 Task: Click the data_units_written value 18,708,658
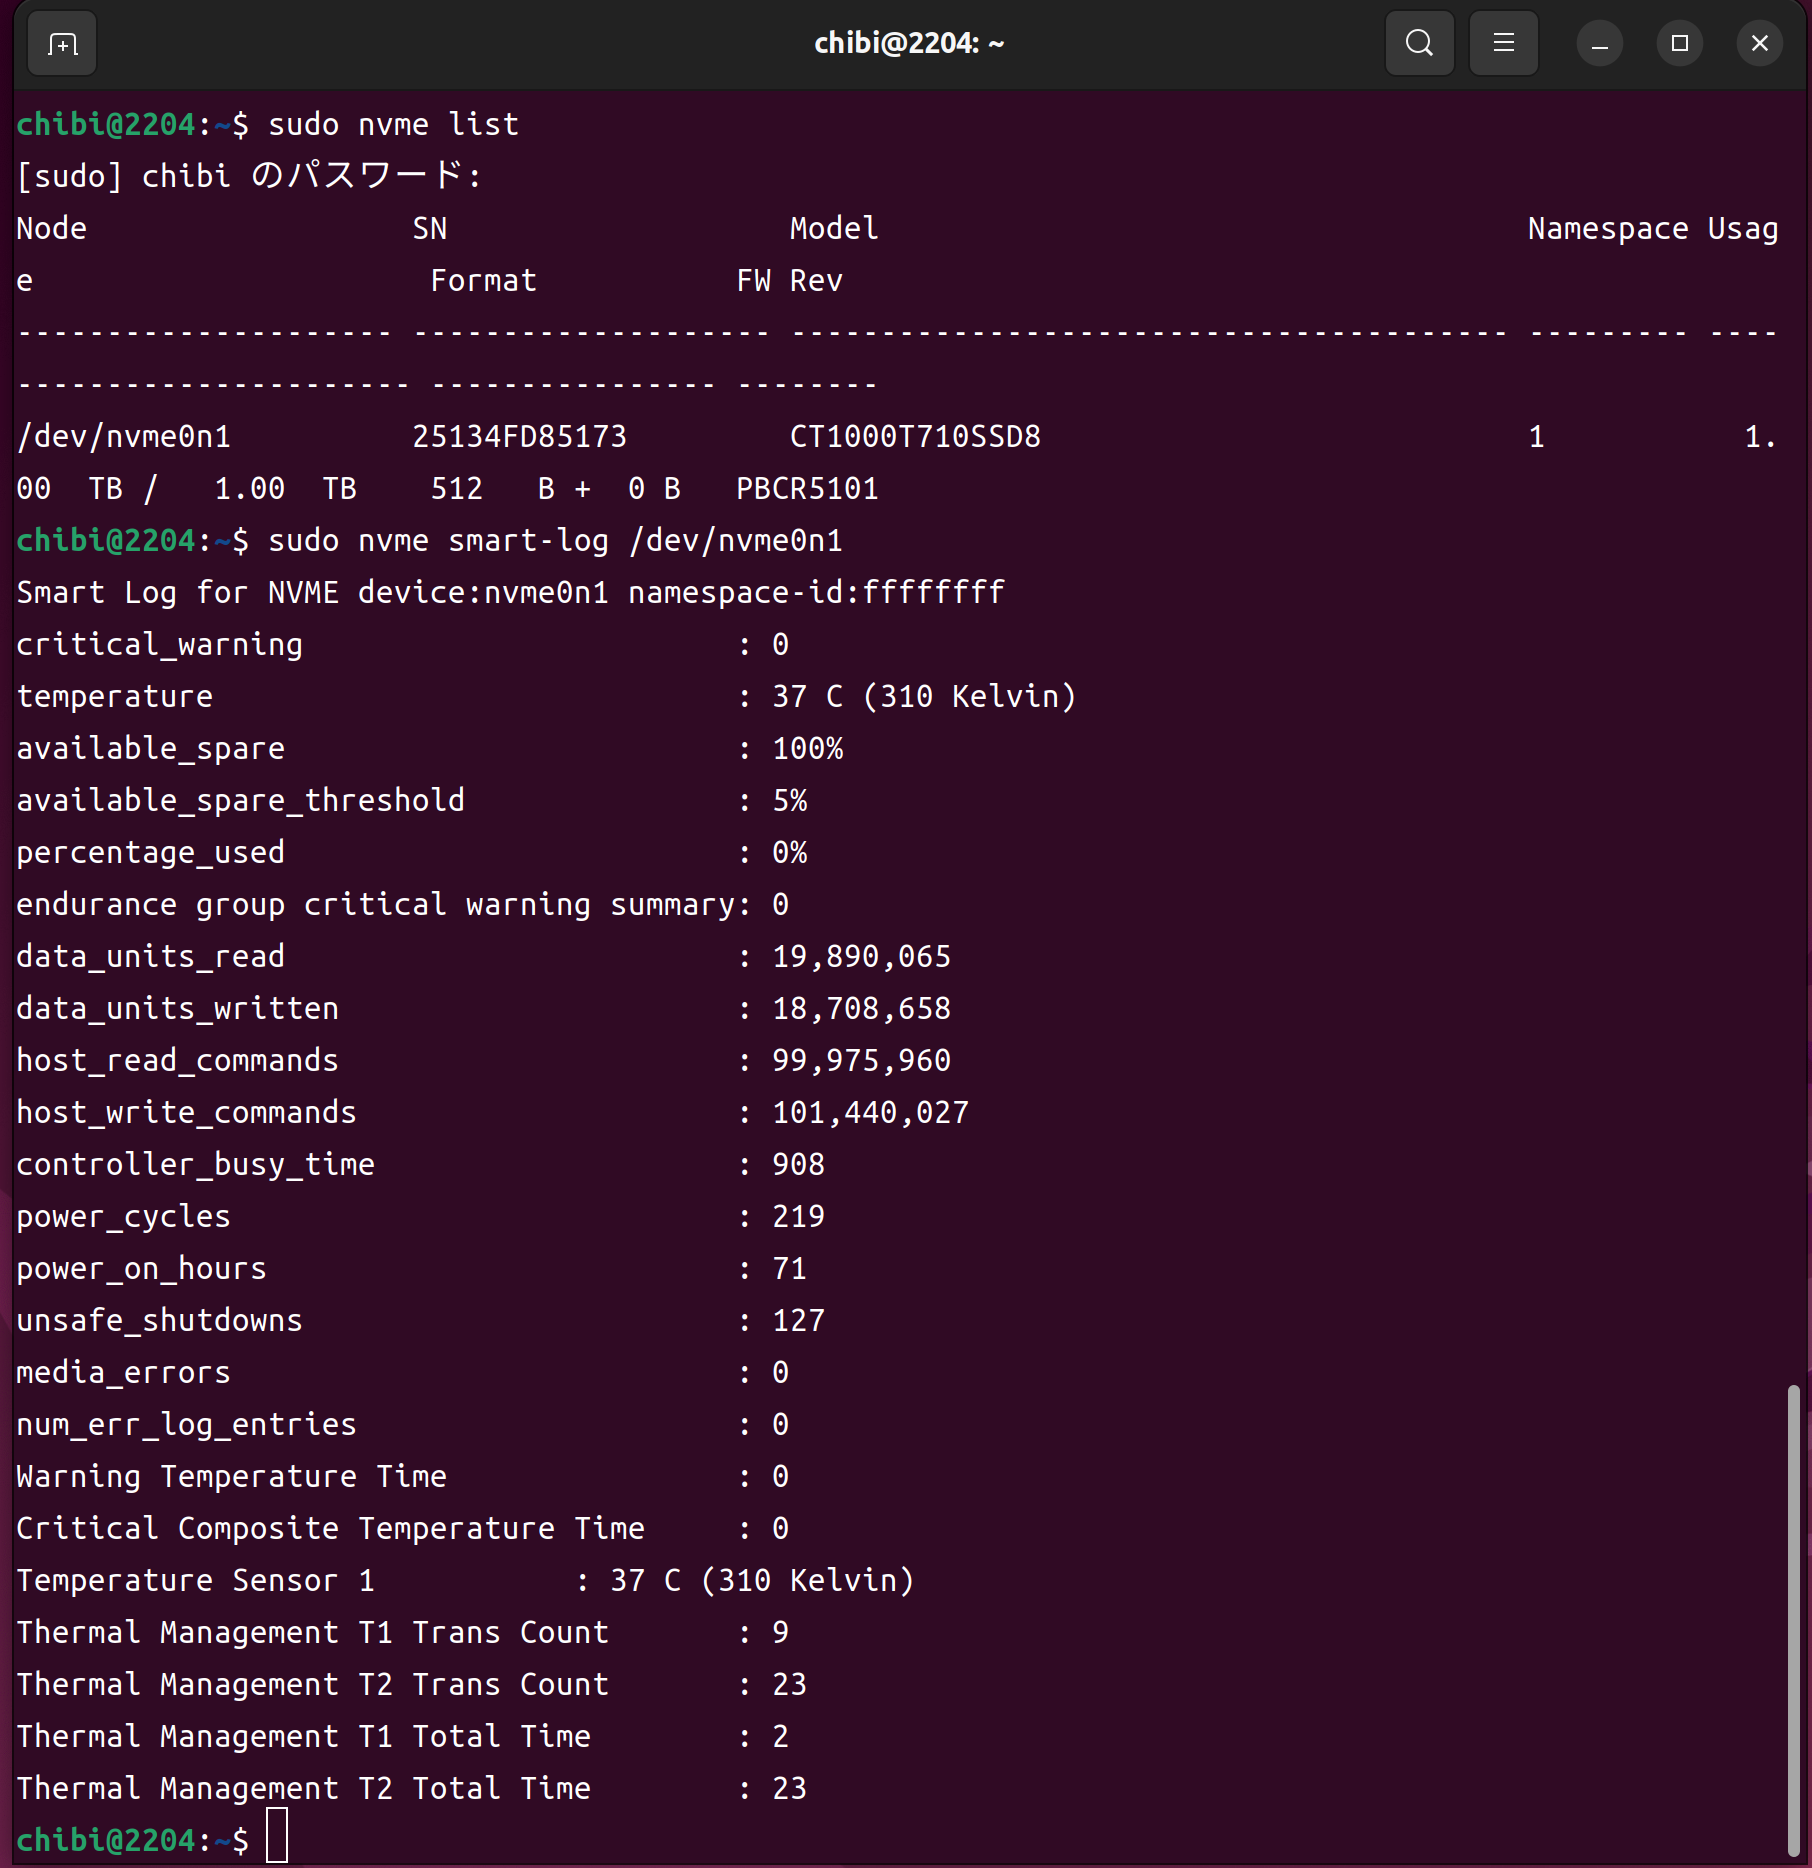[x=861, y=1009]
